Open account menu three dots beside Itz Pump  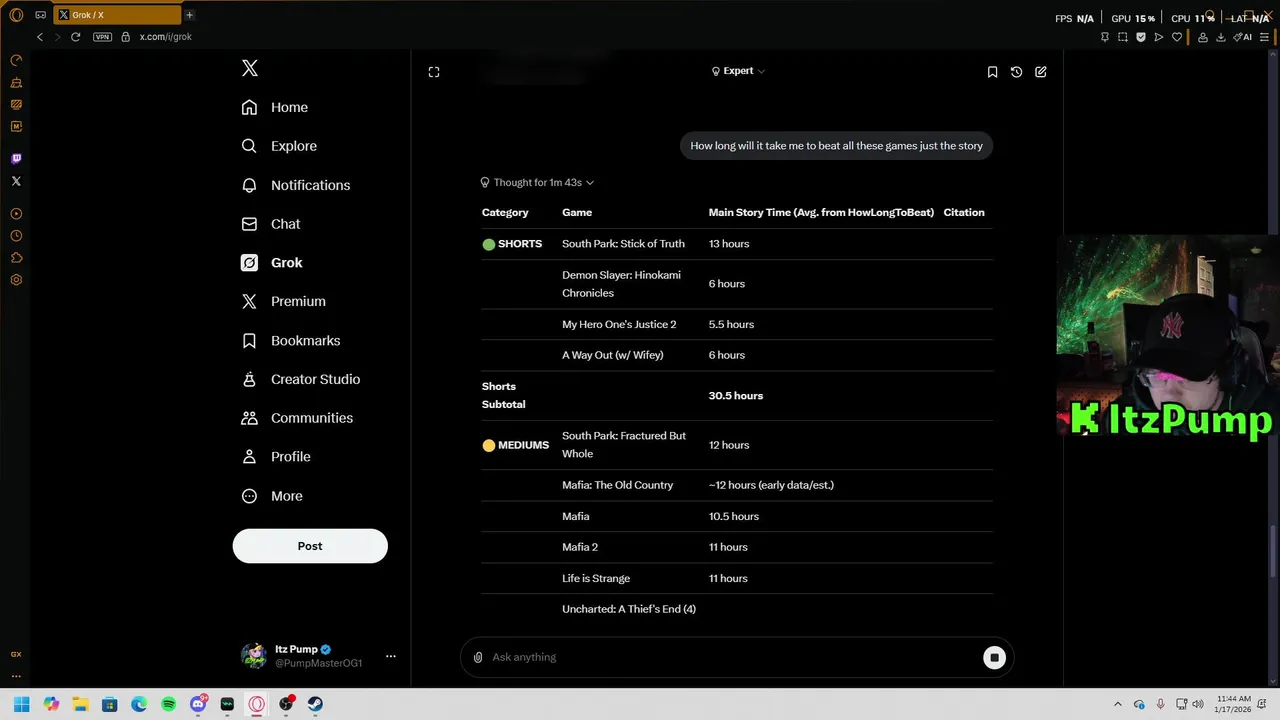(391, 656)
